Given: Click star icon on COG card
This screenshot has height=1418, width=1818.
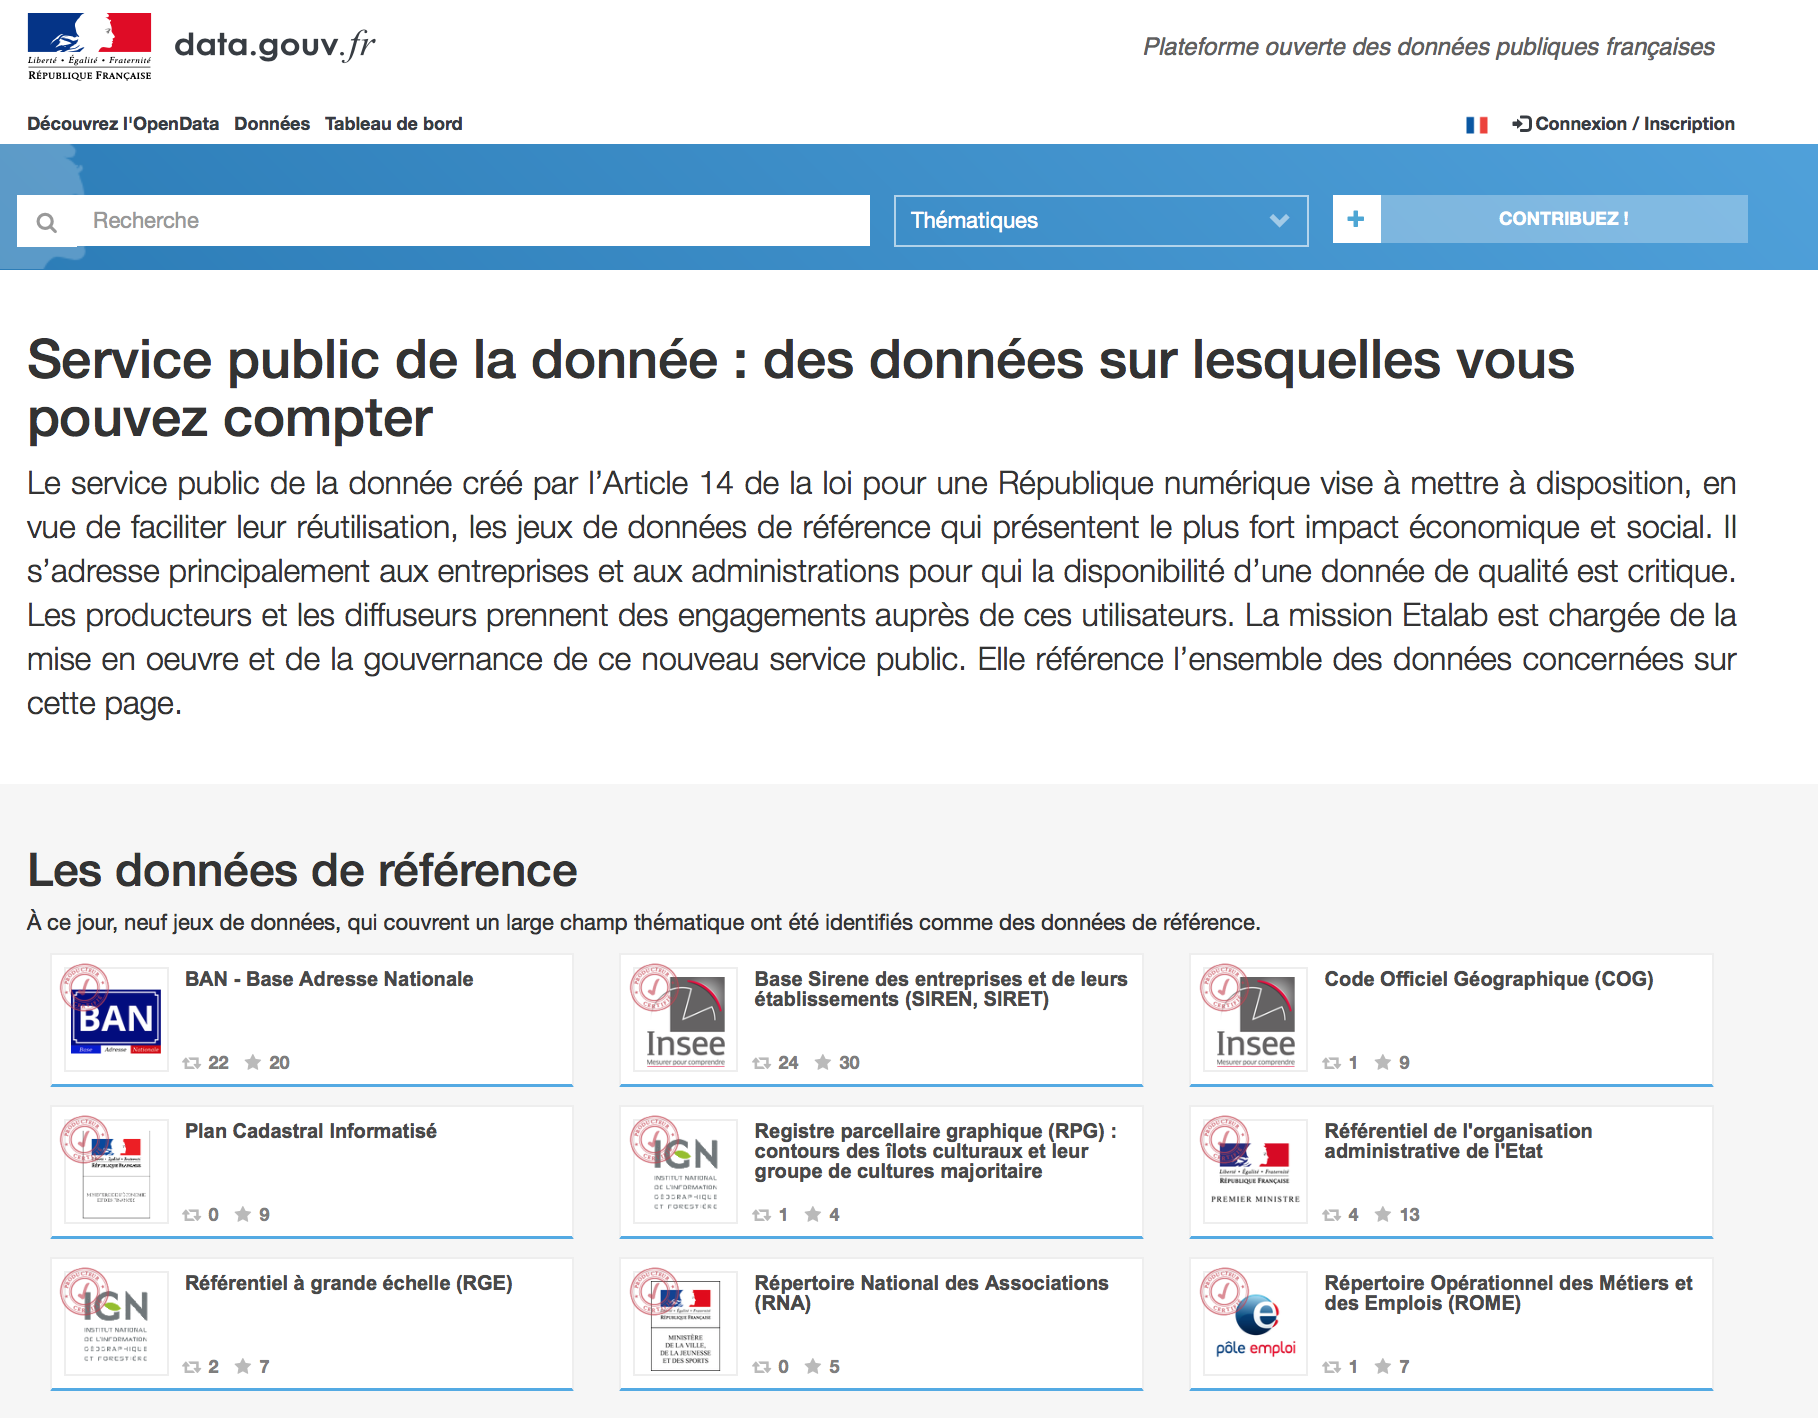Looking at the screenshot, I should point(1383,1062).
